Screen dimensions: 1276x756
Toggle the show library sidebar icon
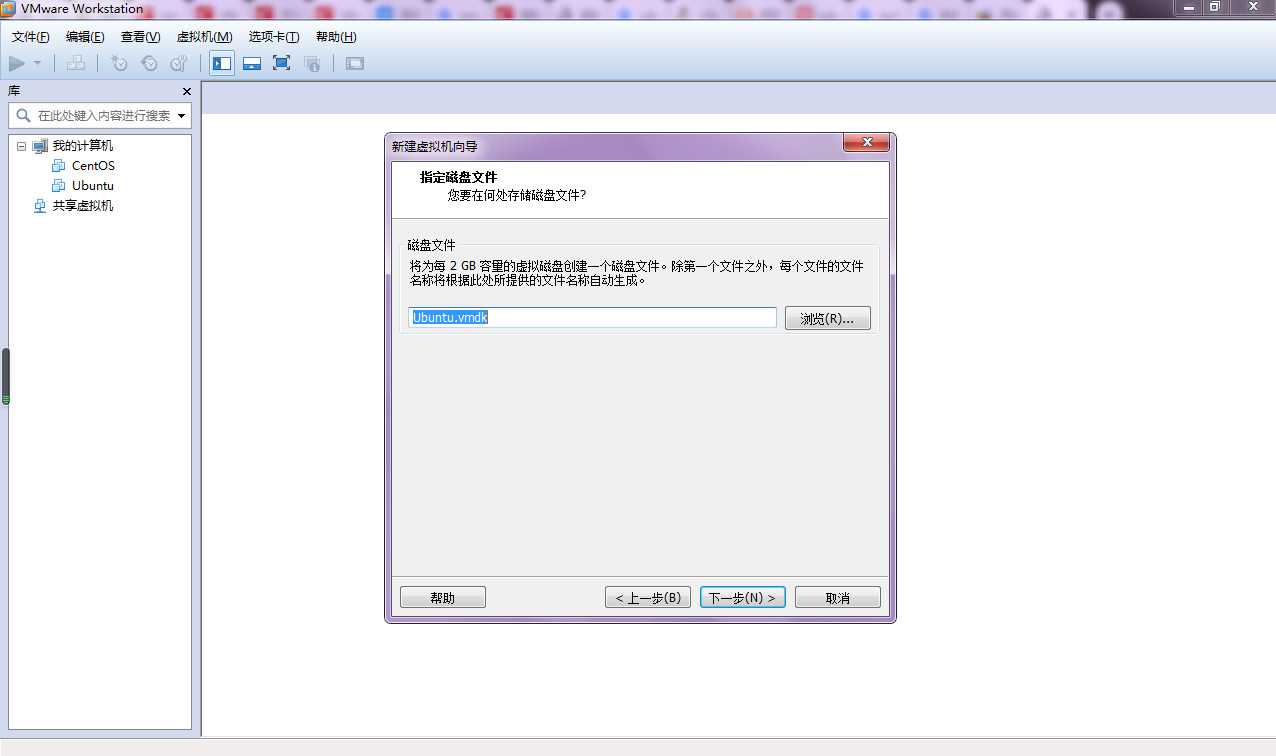click(x=222, y=63)
